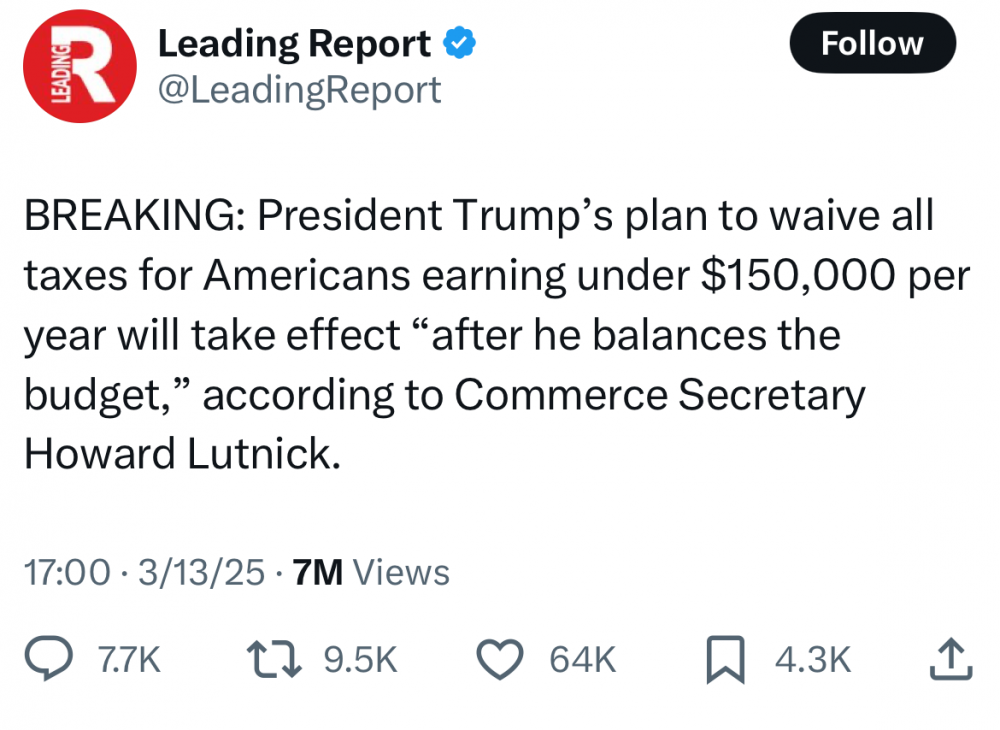This screenshot has height=730, width=1000.
Task: Click the 7.7K replies count
Action: coord(128,660)
